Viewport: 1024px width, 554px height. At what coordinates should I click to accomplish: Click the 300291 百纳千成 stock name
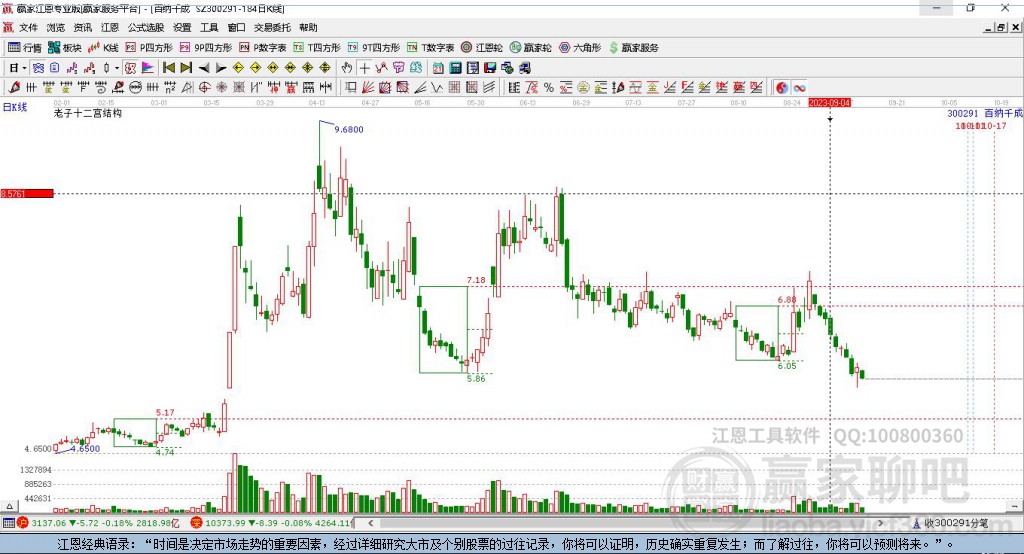tap(985, 113)
